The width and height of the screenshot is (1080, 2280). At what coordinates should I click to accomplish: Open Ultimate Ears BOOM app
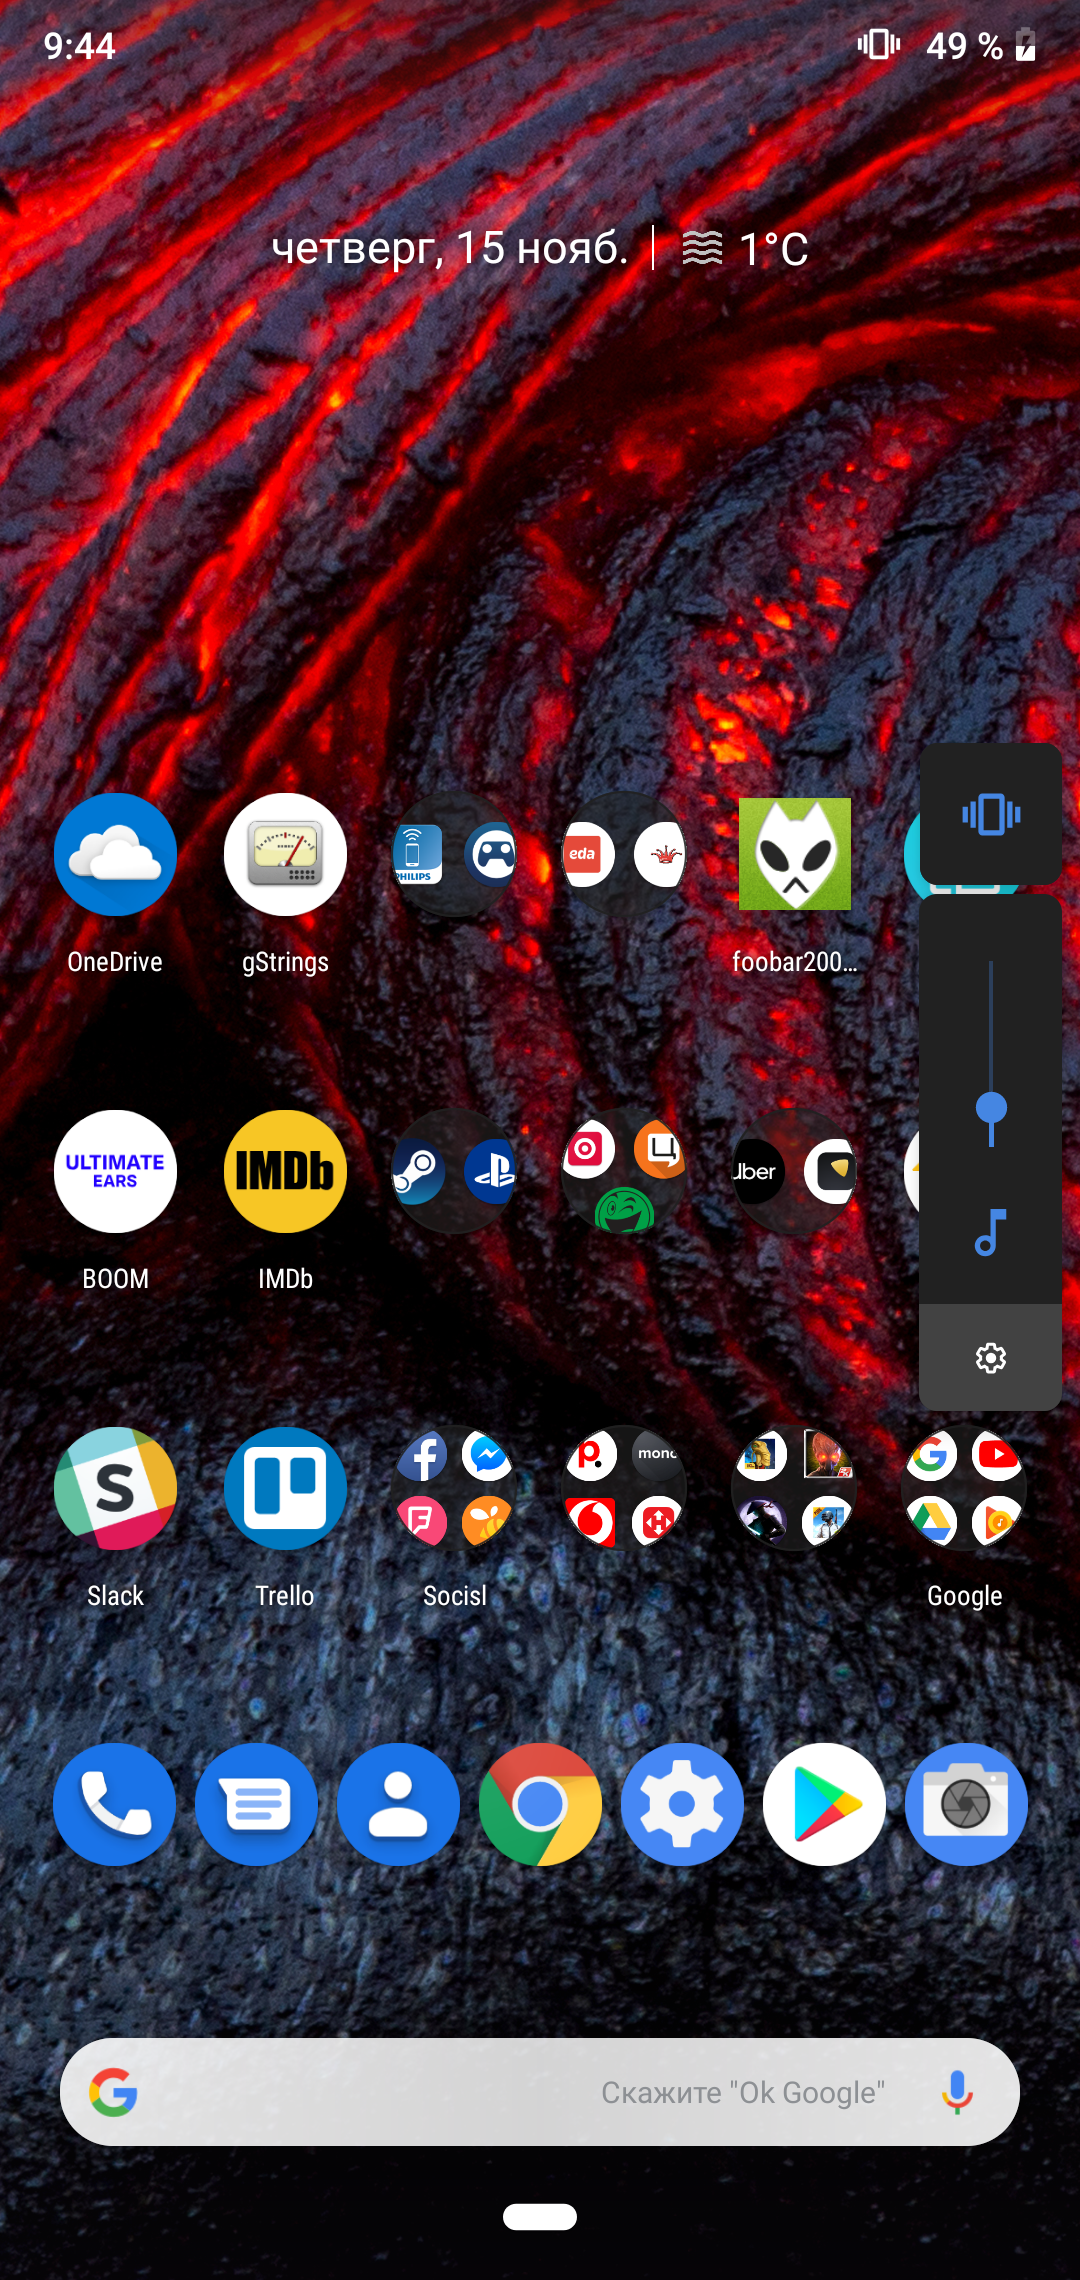115,1172
